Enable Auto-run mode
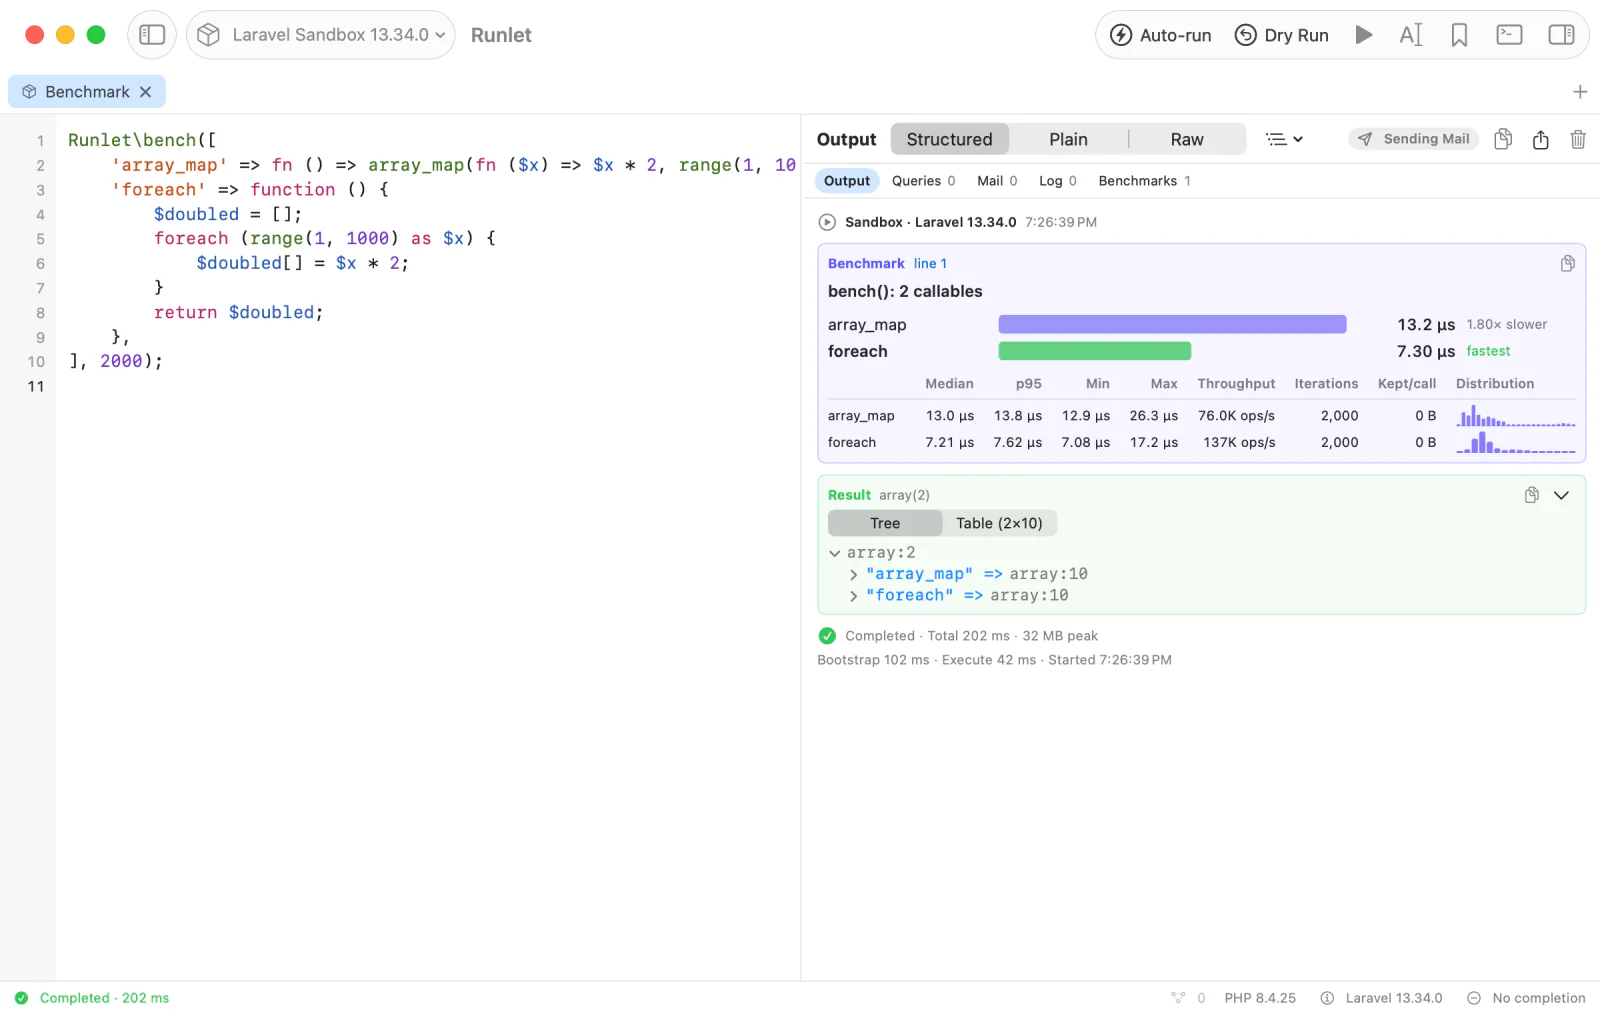 coord(1161,35)
